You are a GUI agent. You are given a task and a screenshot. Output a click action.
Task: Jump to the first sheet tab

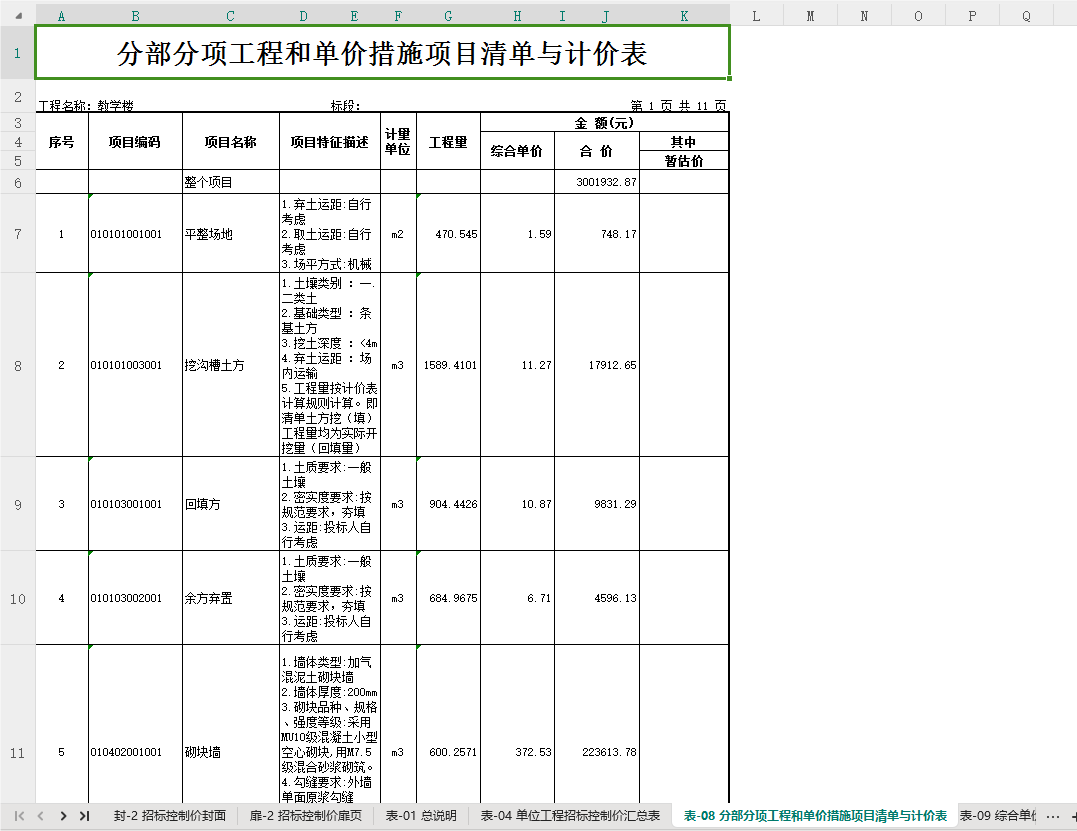(19, 816)
